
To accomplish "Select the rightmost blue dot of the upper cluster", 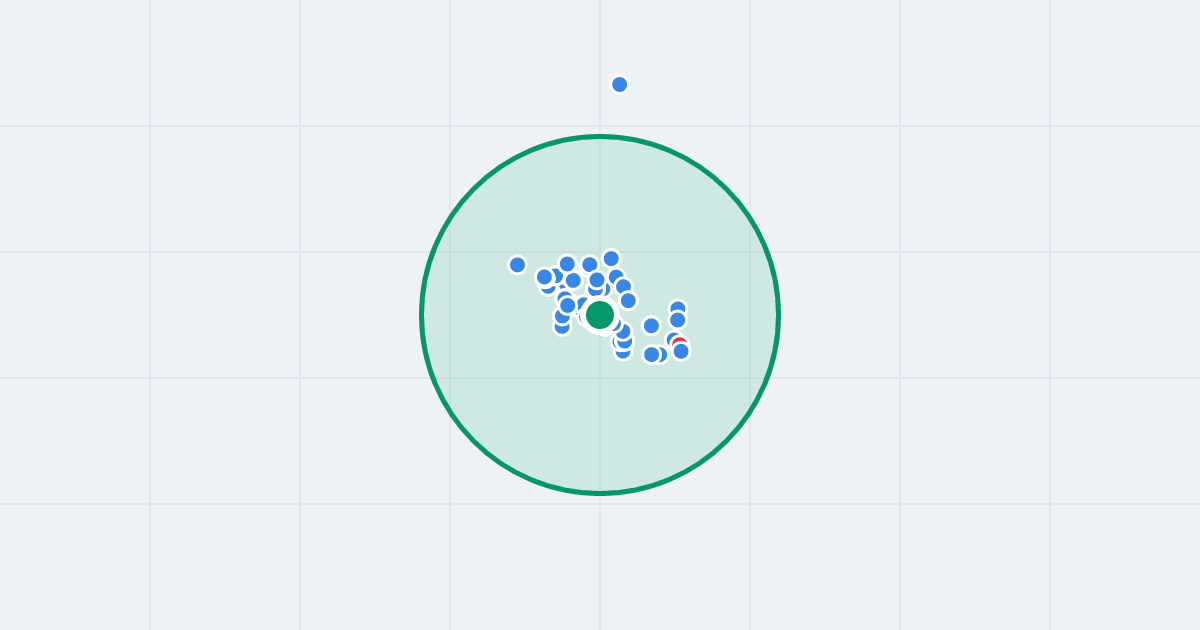I will tap(628, 300).
